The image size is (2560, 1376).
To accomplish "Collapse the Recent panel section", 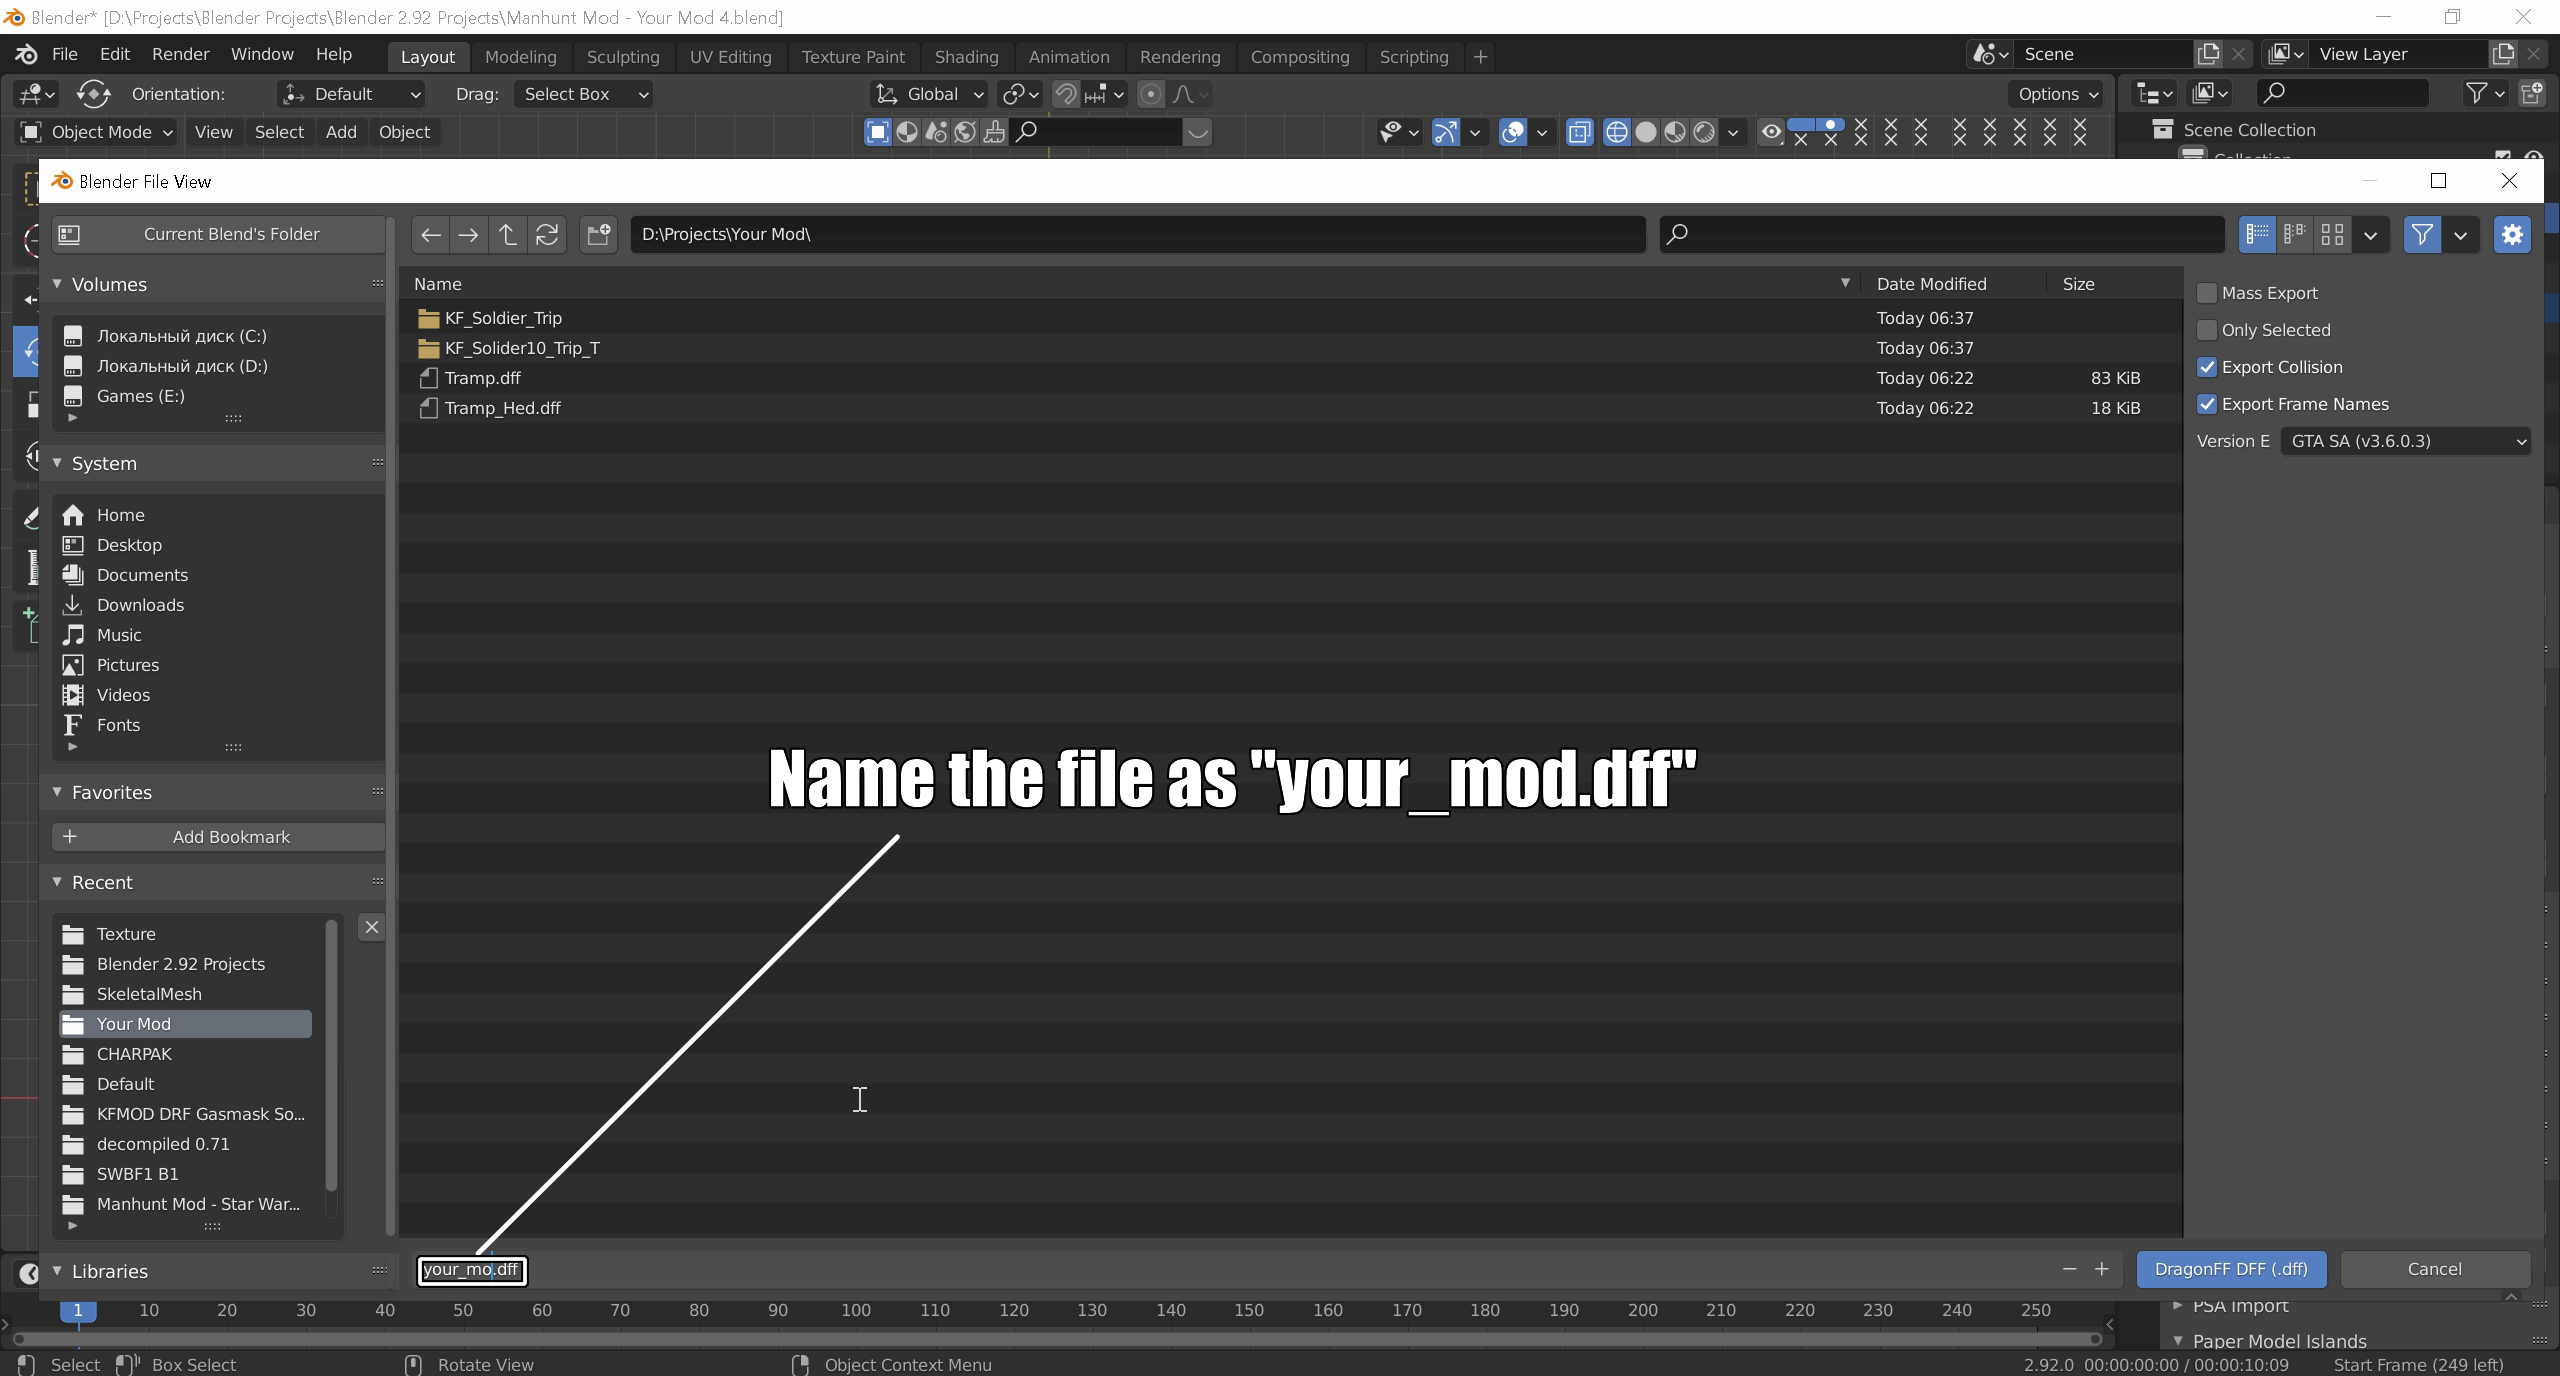I will pyautogui.click(x=57, y=882).
